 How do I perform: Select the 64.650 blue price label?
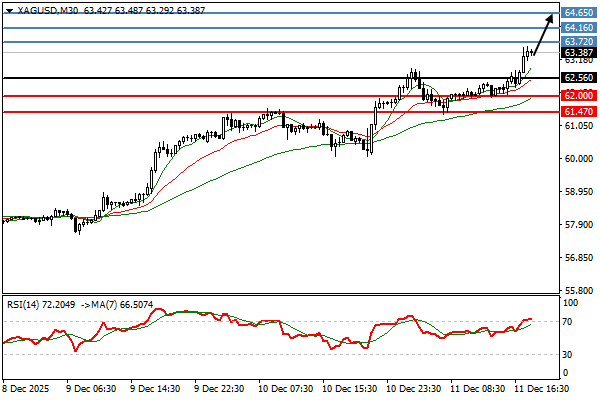[578, 13]
